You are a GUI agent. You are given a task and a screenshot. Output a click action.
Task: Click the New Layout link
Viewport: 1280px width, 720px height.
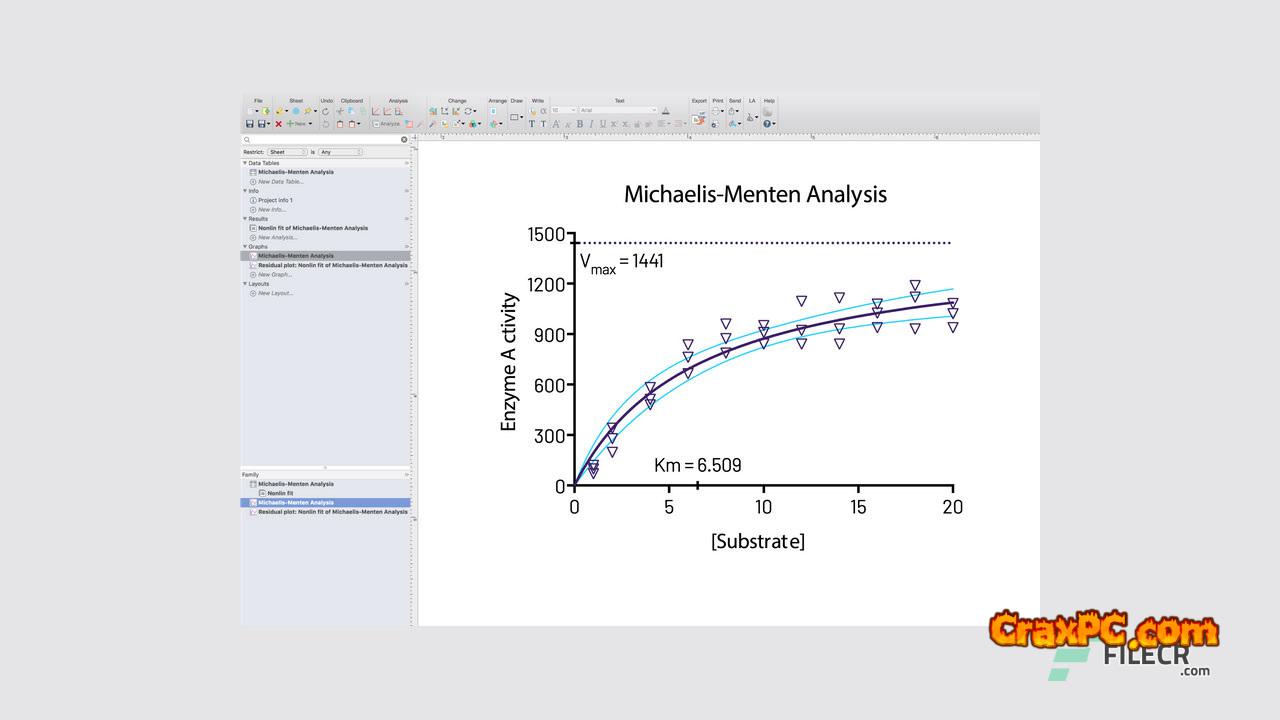coord(275,293)
